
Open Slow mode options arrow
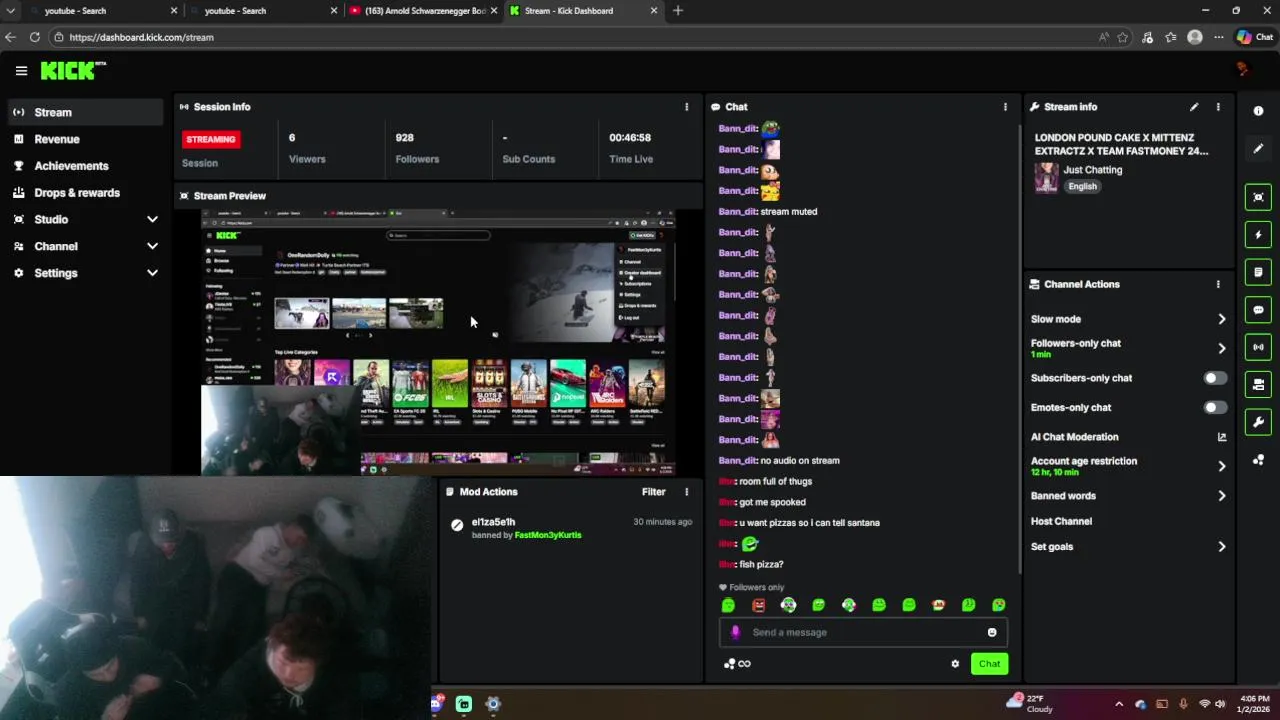(x=1221, y=319)
